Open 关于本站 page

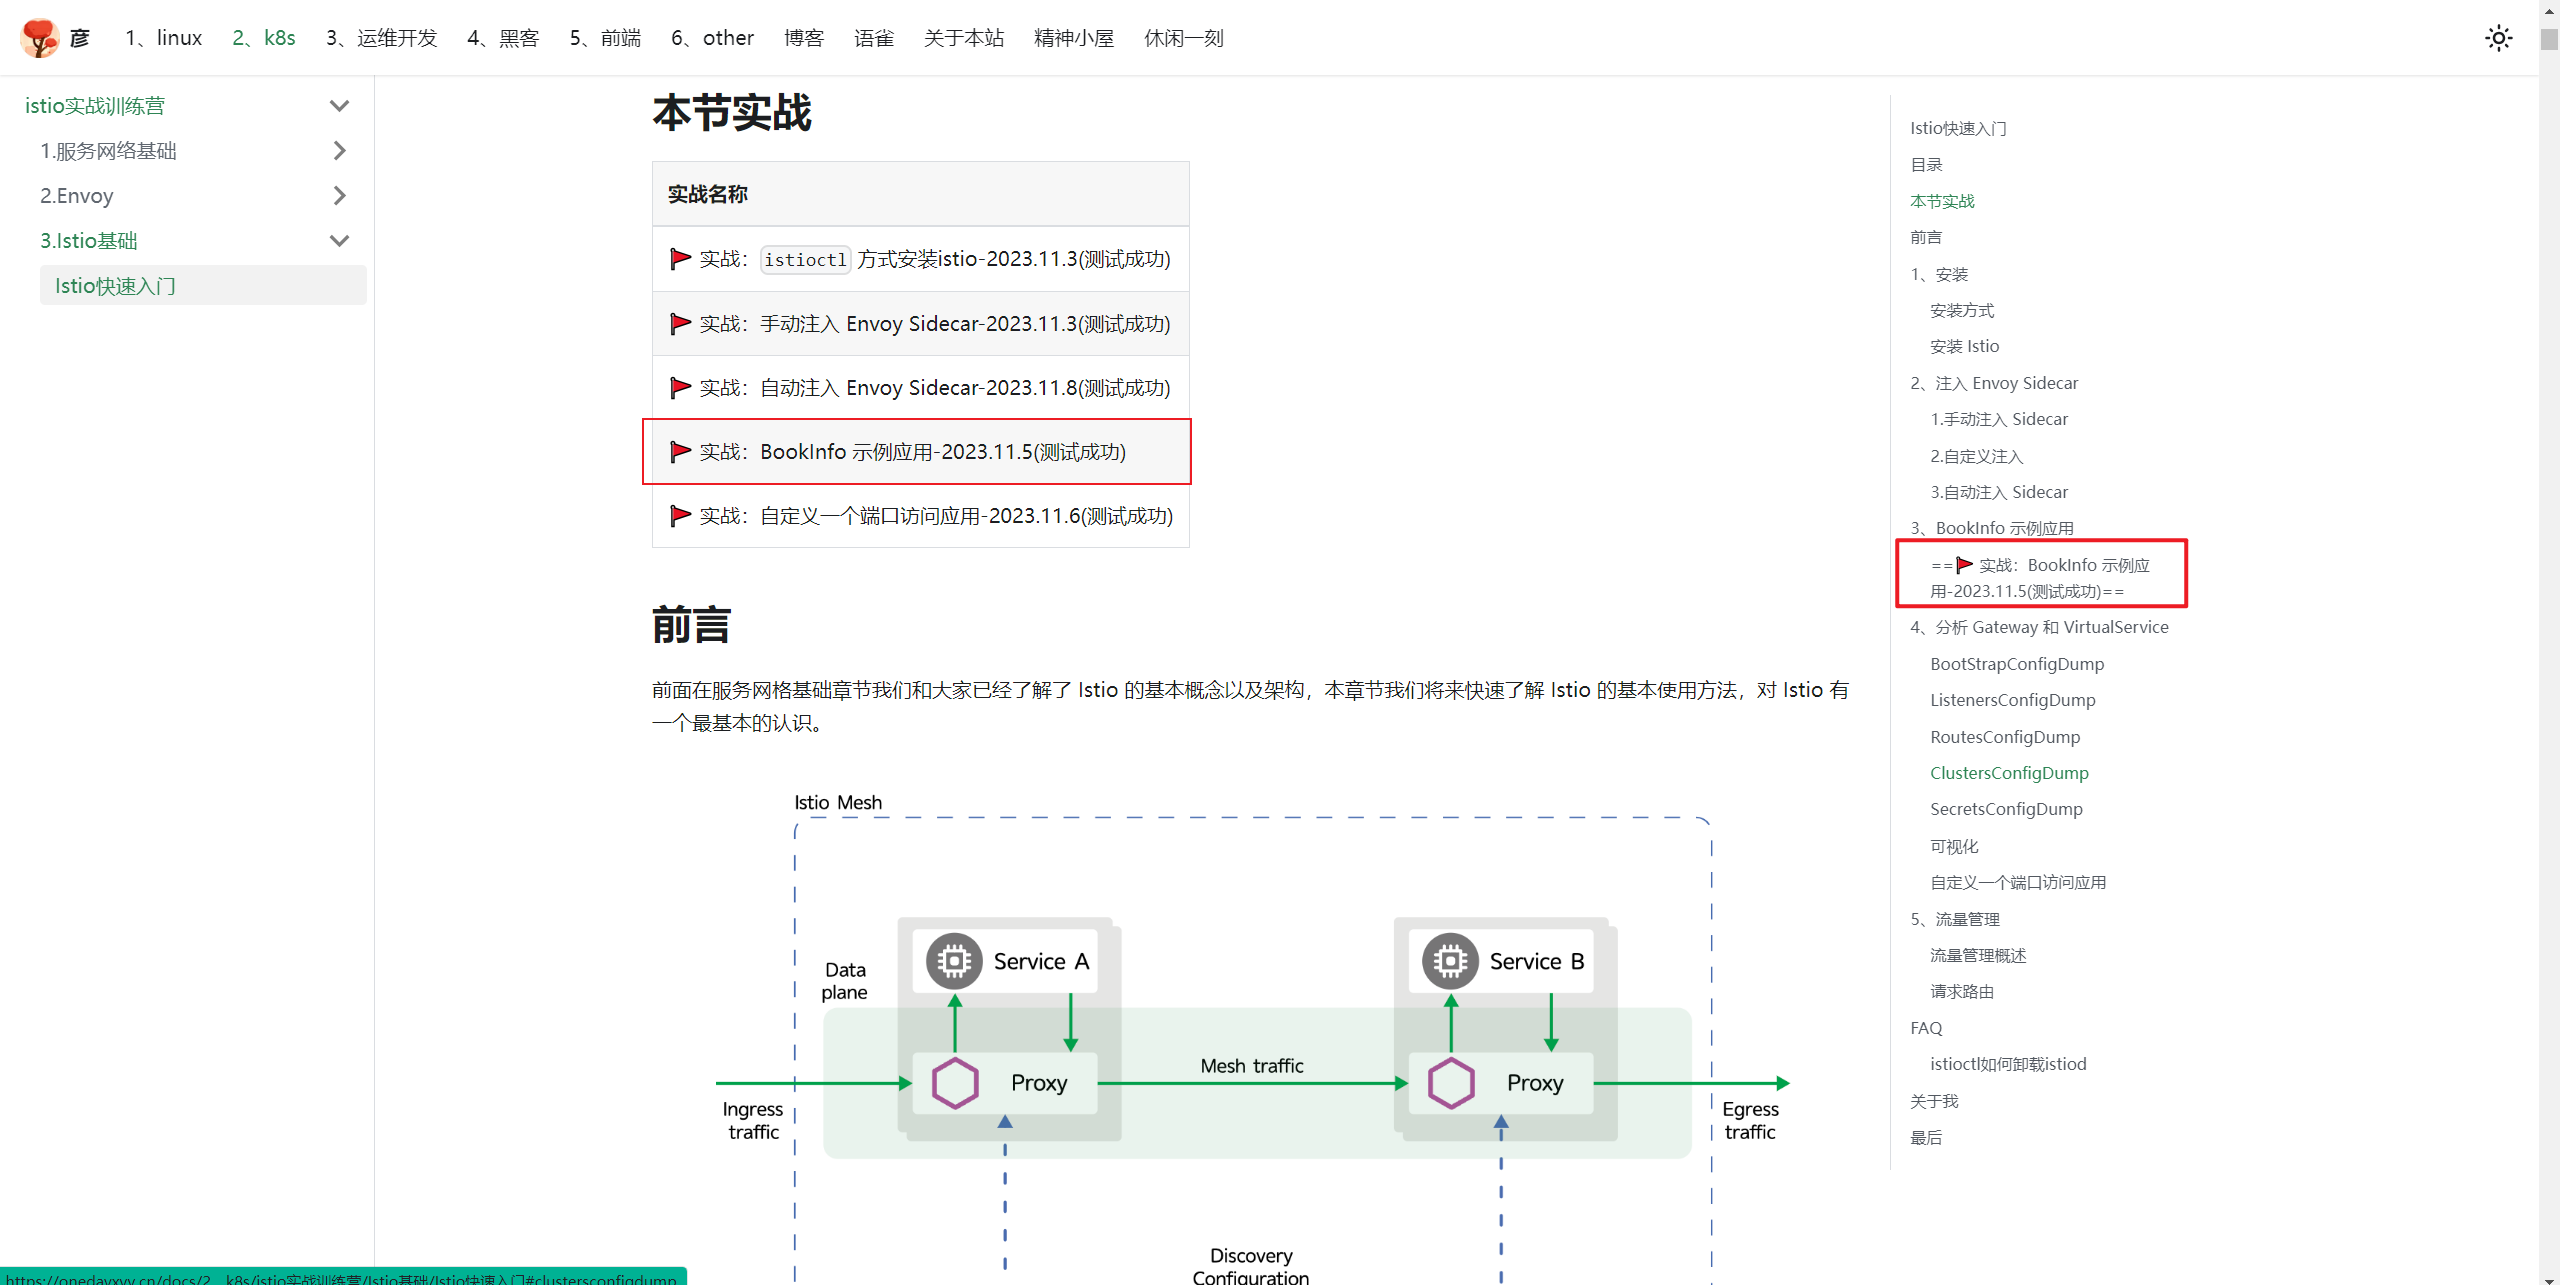click(964, 38)
